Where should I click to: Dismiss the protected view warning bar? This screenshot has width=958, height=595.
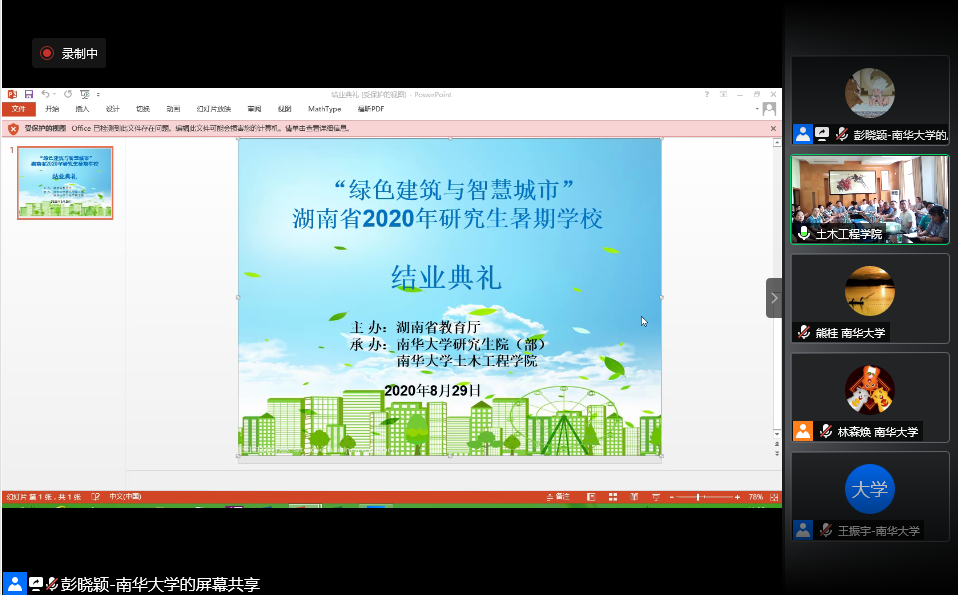773,128
